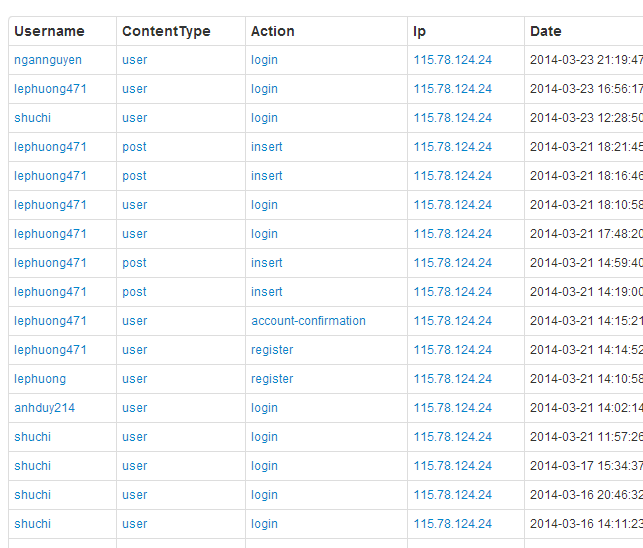This screenshot has height=548, width=643.
Task: Click the register action in lephuong's row
Action: 272,379
